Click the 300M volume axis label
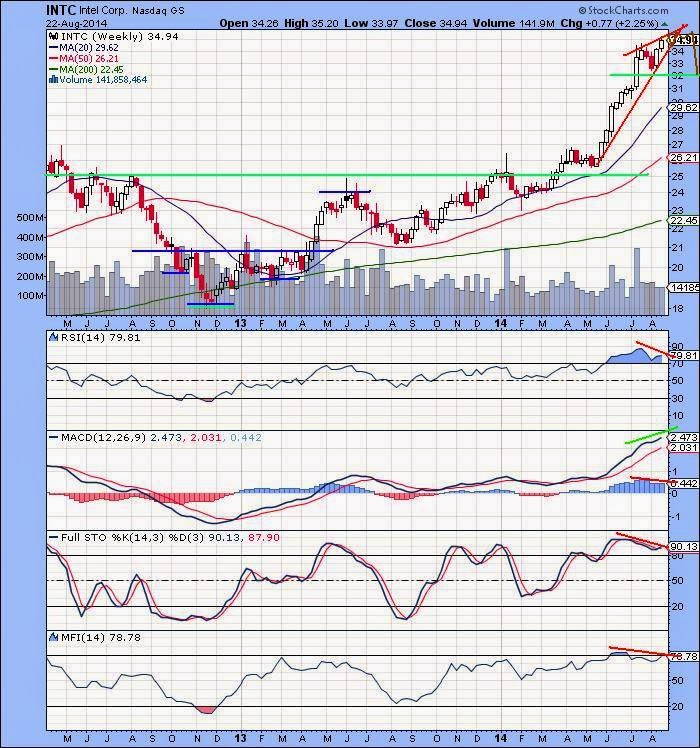Screen dimensions: 700x748 pos(31,256)
